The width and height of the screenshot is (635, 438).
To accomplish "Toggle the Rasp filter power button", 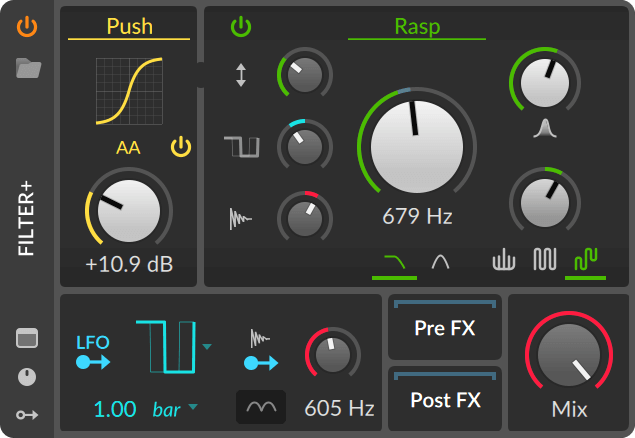I will (241, 27).
